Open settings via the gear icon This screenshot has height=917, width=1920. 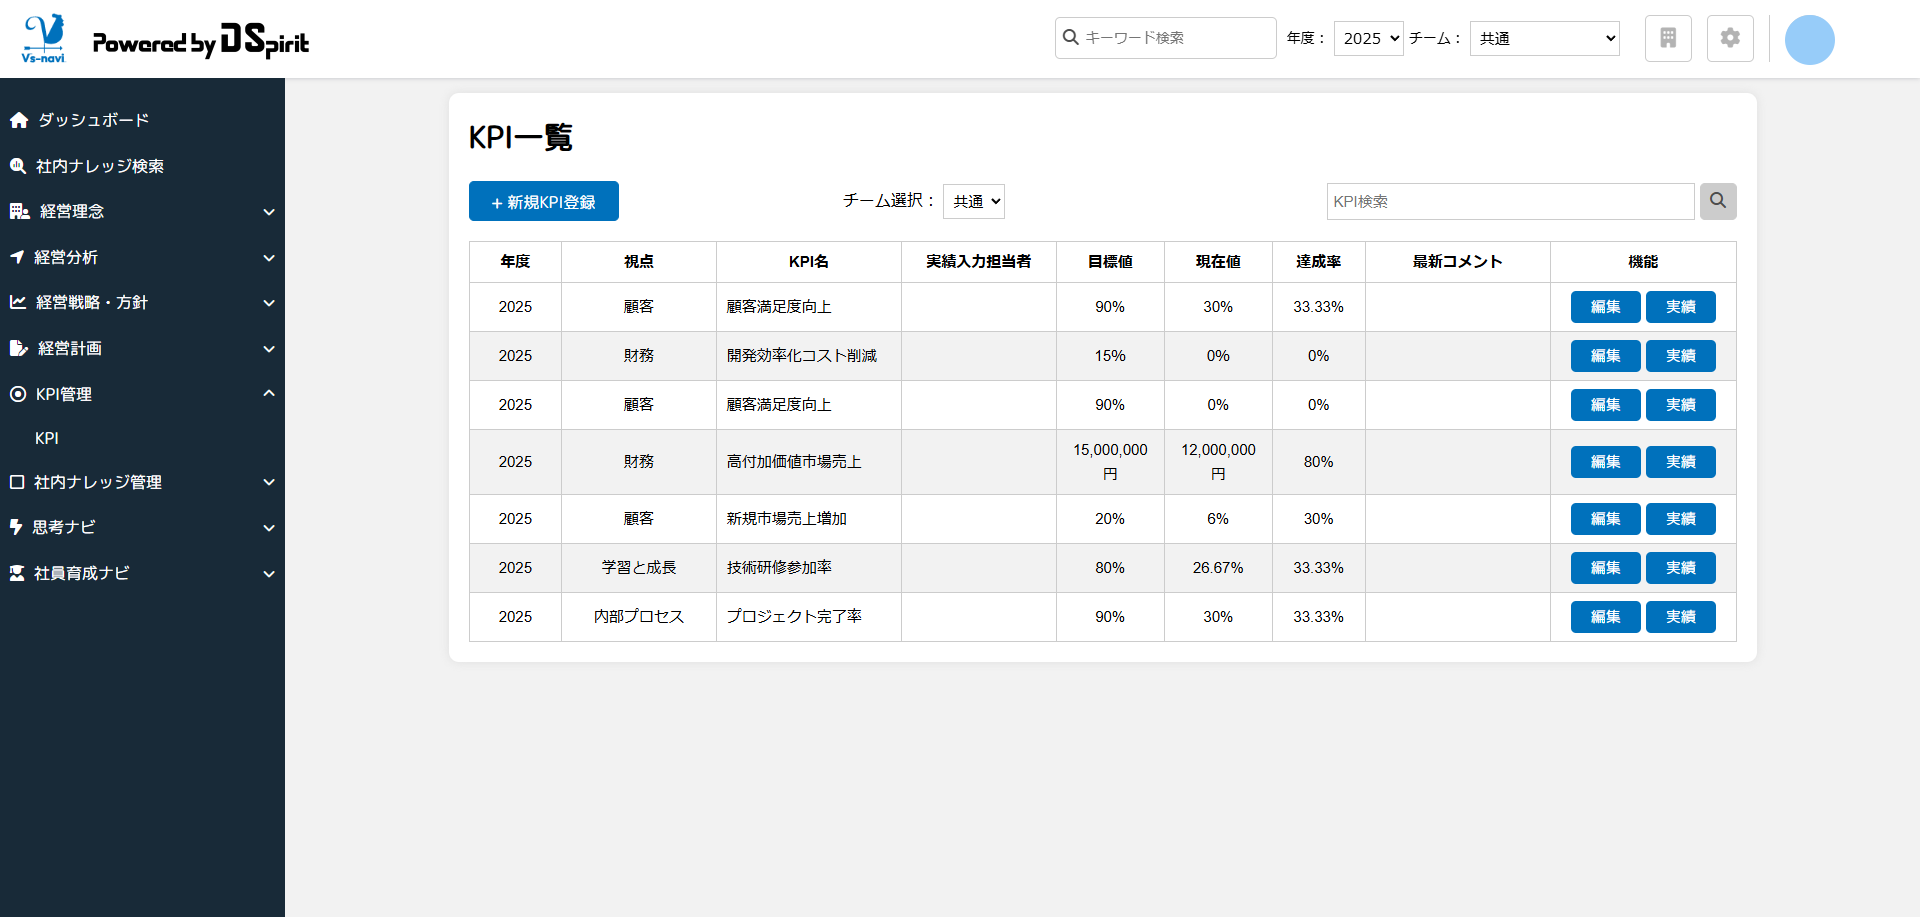[x=1730, y=38]
